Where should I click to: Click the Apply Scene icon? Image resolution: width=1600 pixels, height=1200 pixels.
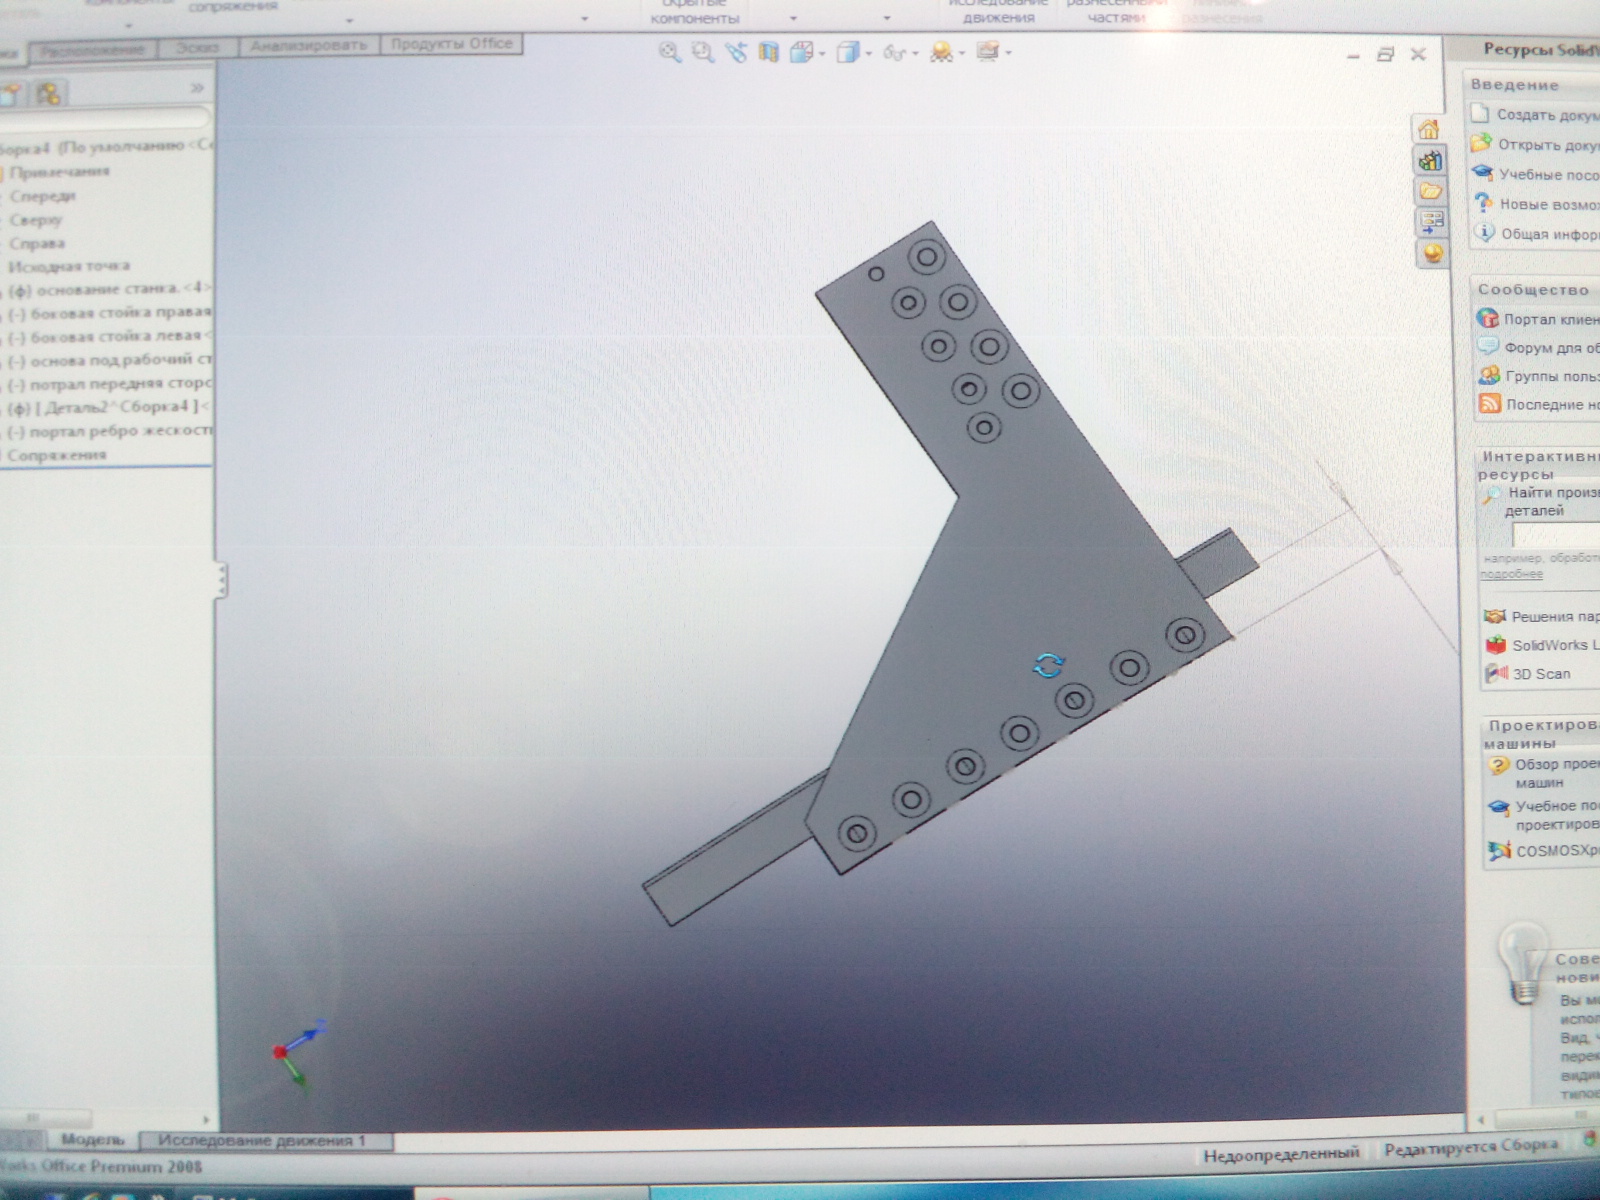pos(941,52)
